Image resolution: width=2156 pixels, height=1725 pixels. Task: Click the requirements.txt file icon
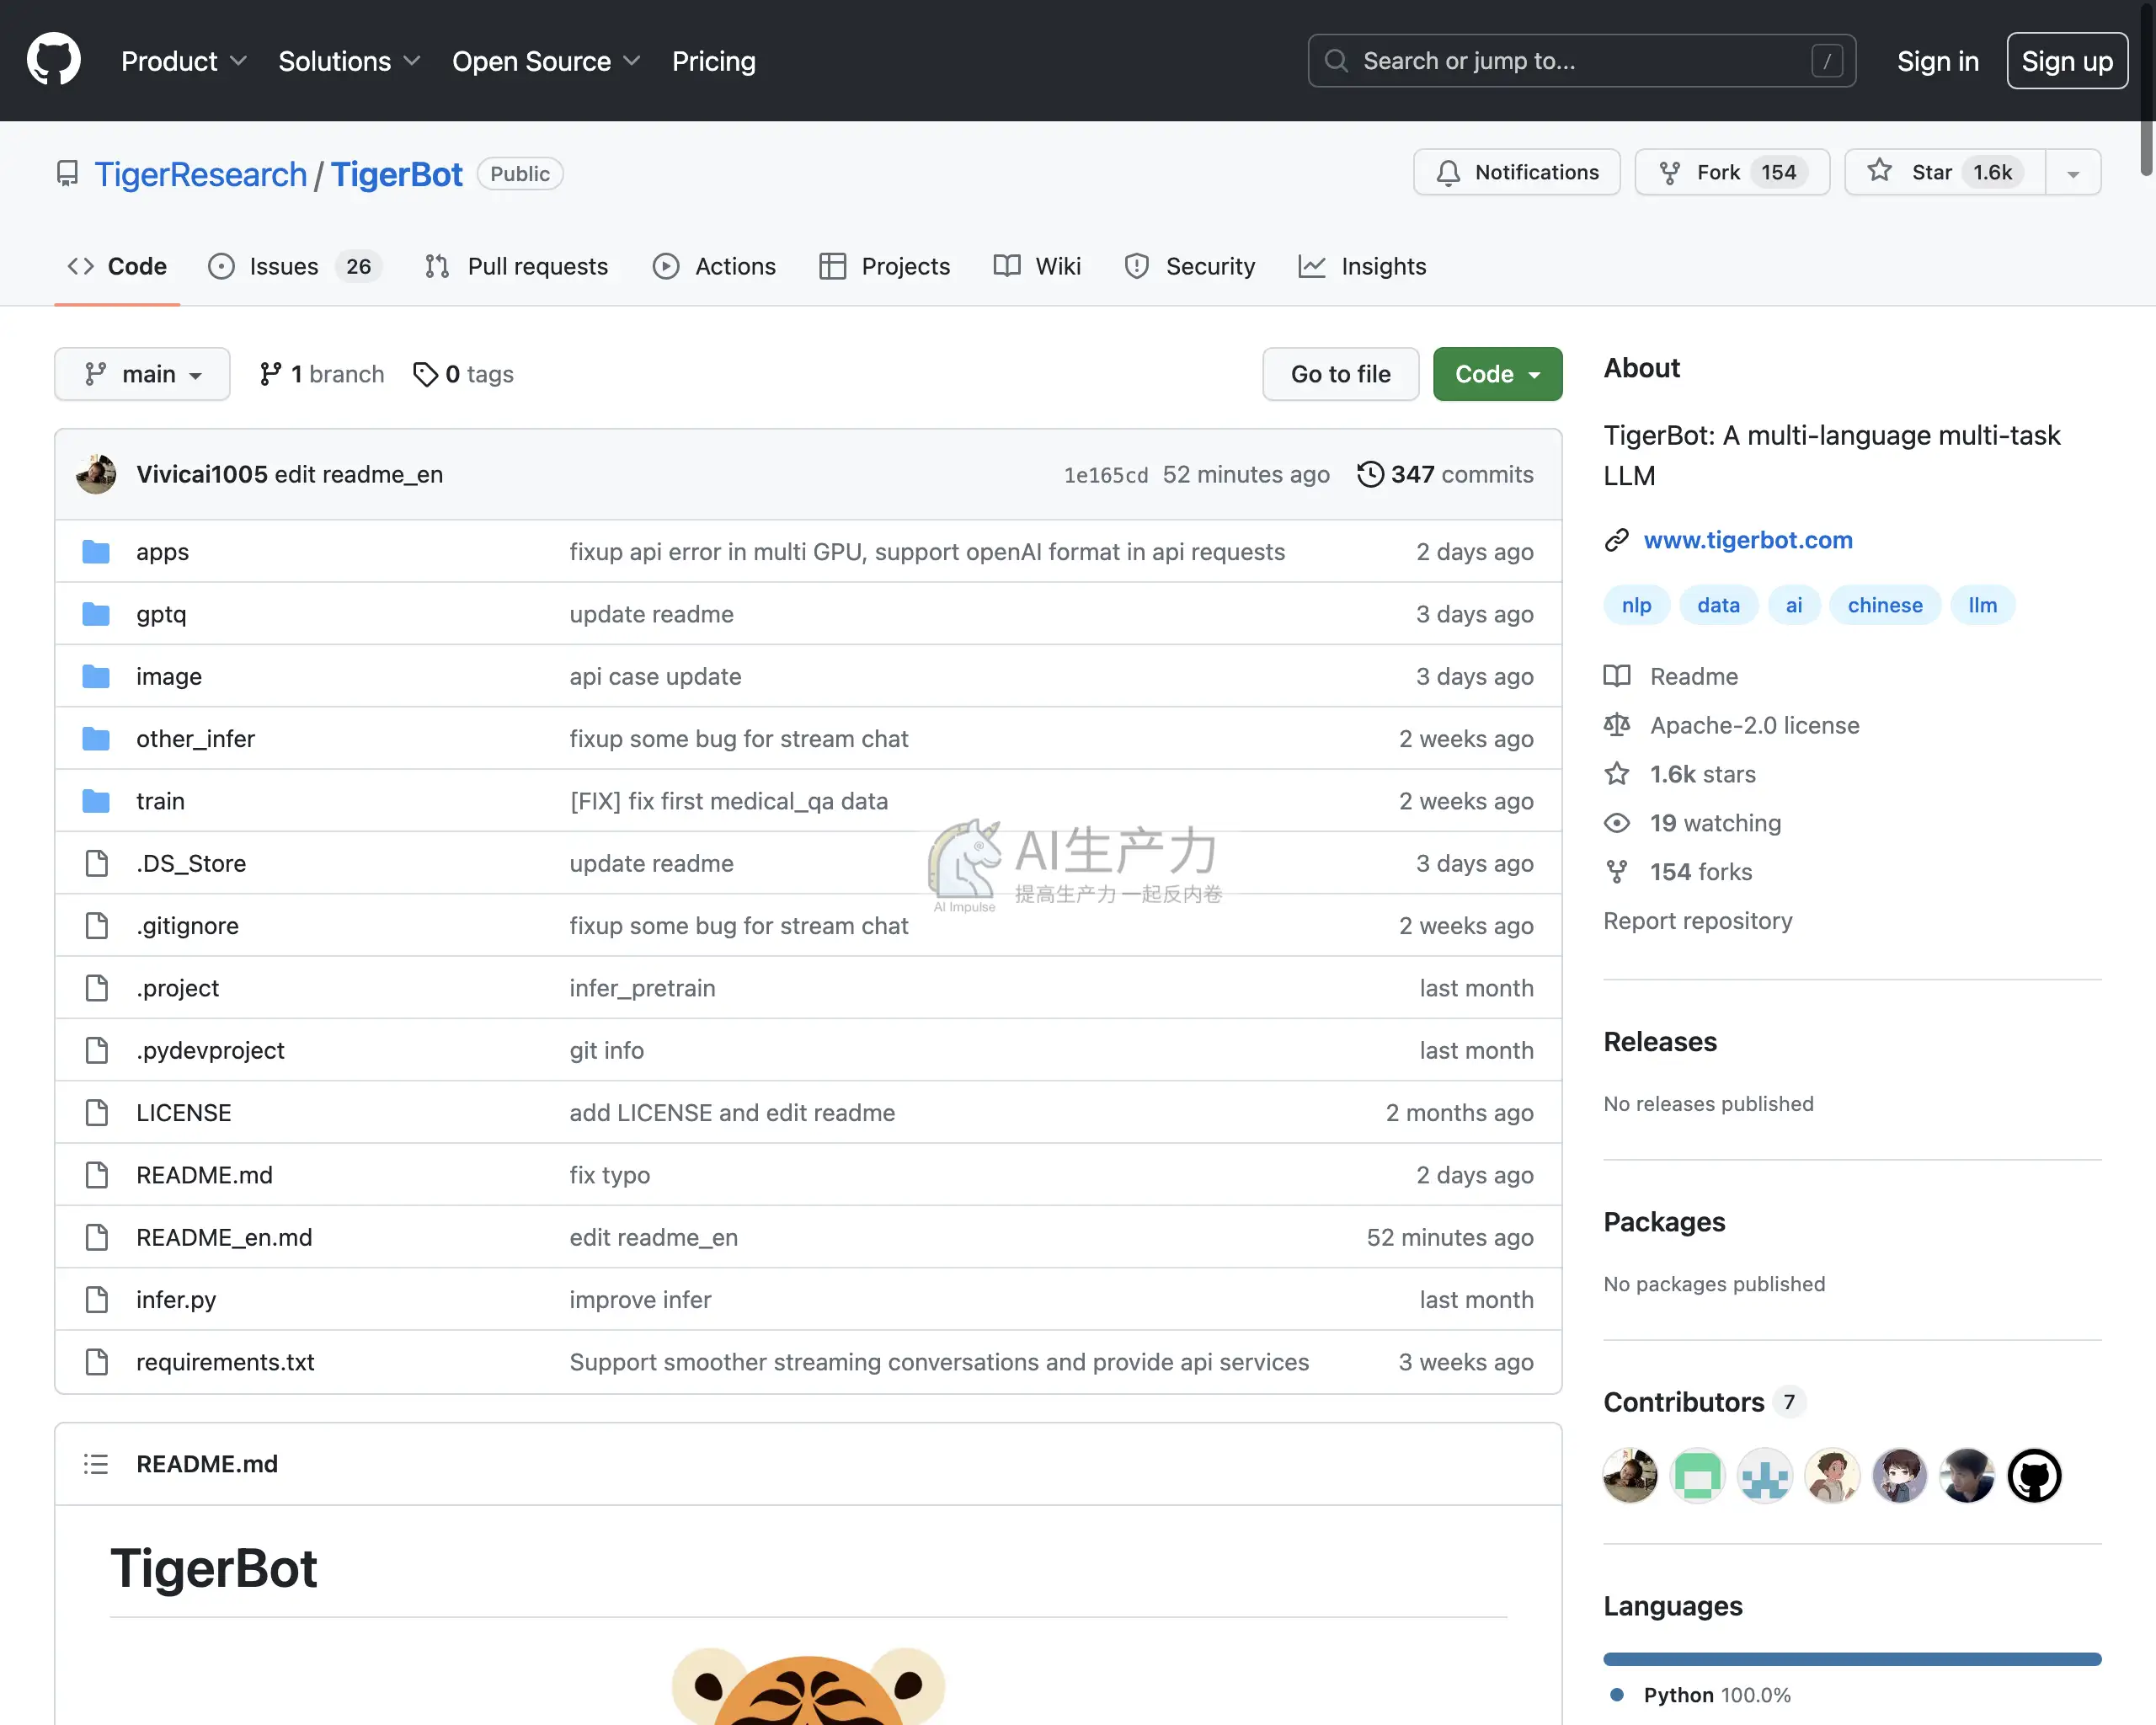tap(97, 1361)
